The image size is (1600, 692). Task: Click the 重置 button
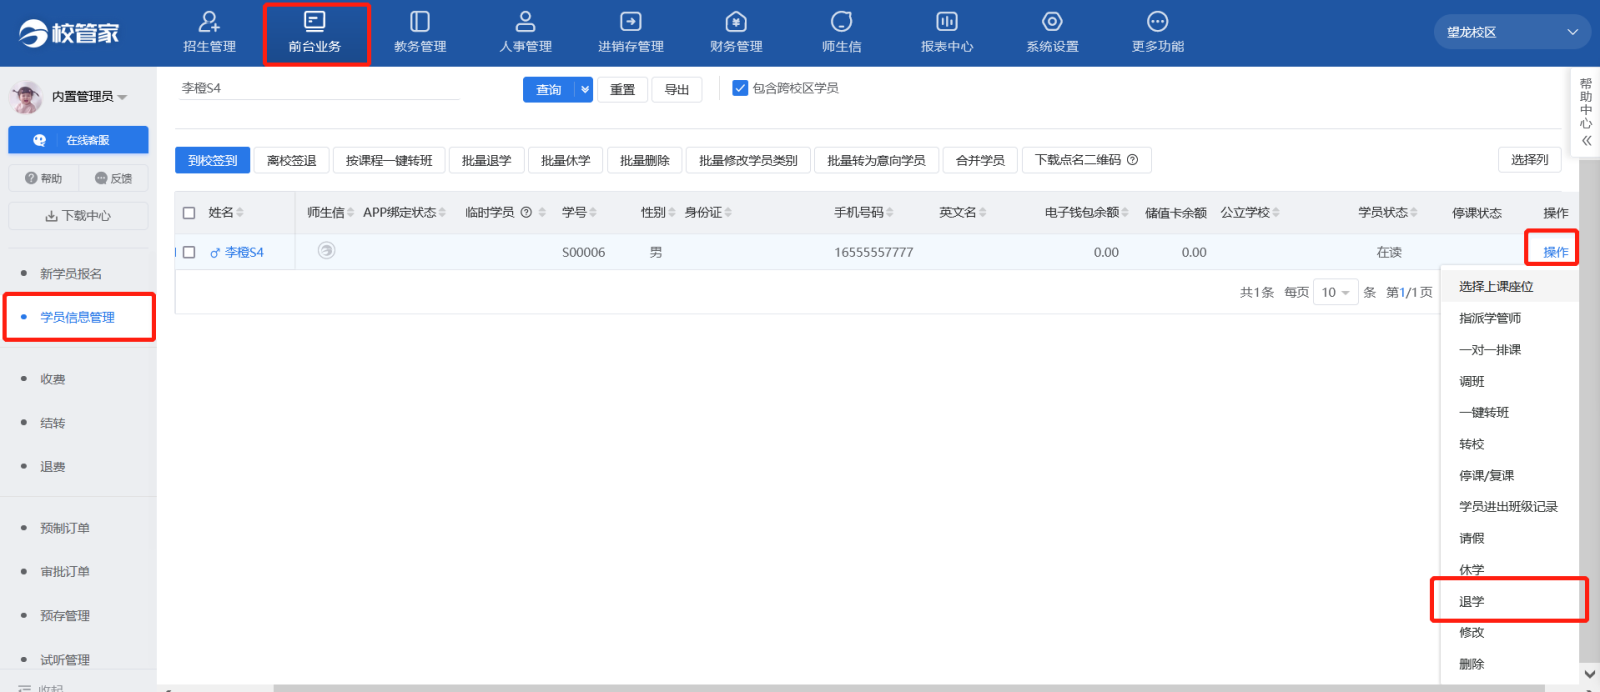tap(623, 90)
